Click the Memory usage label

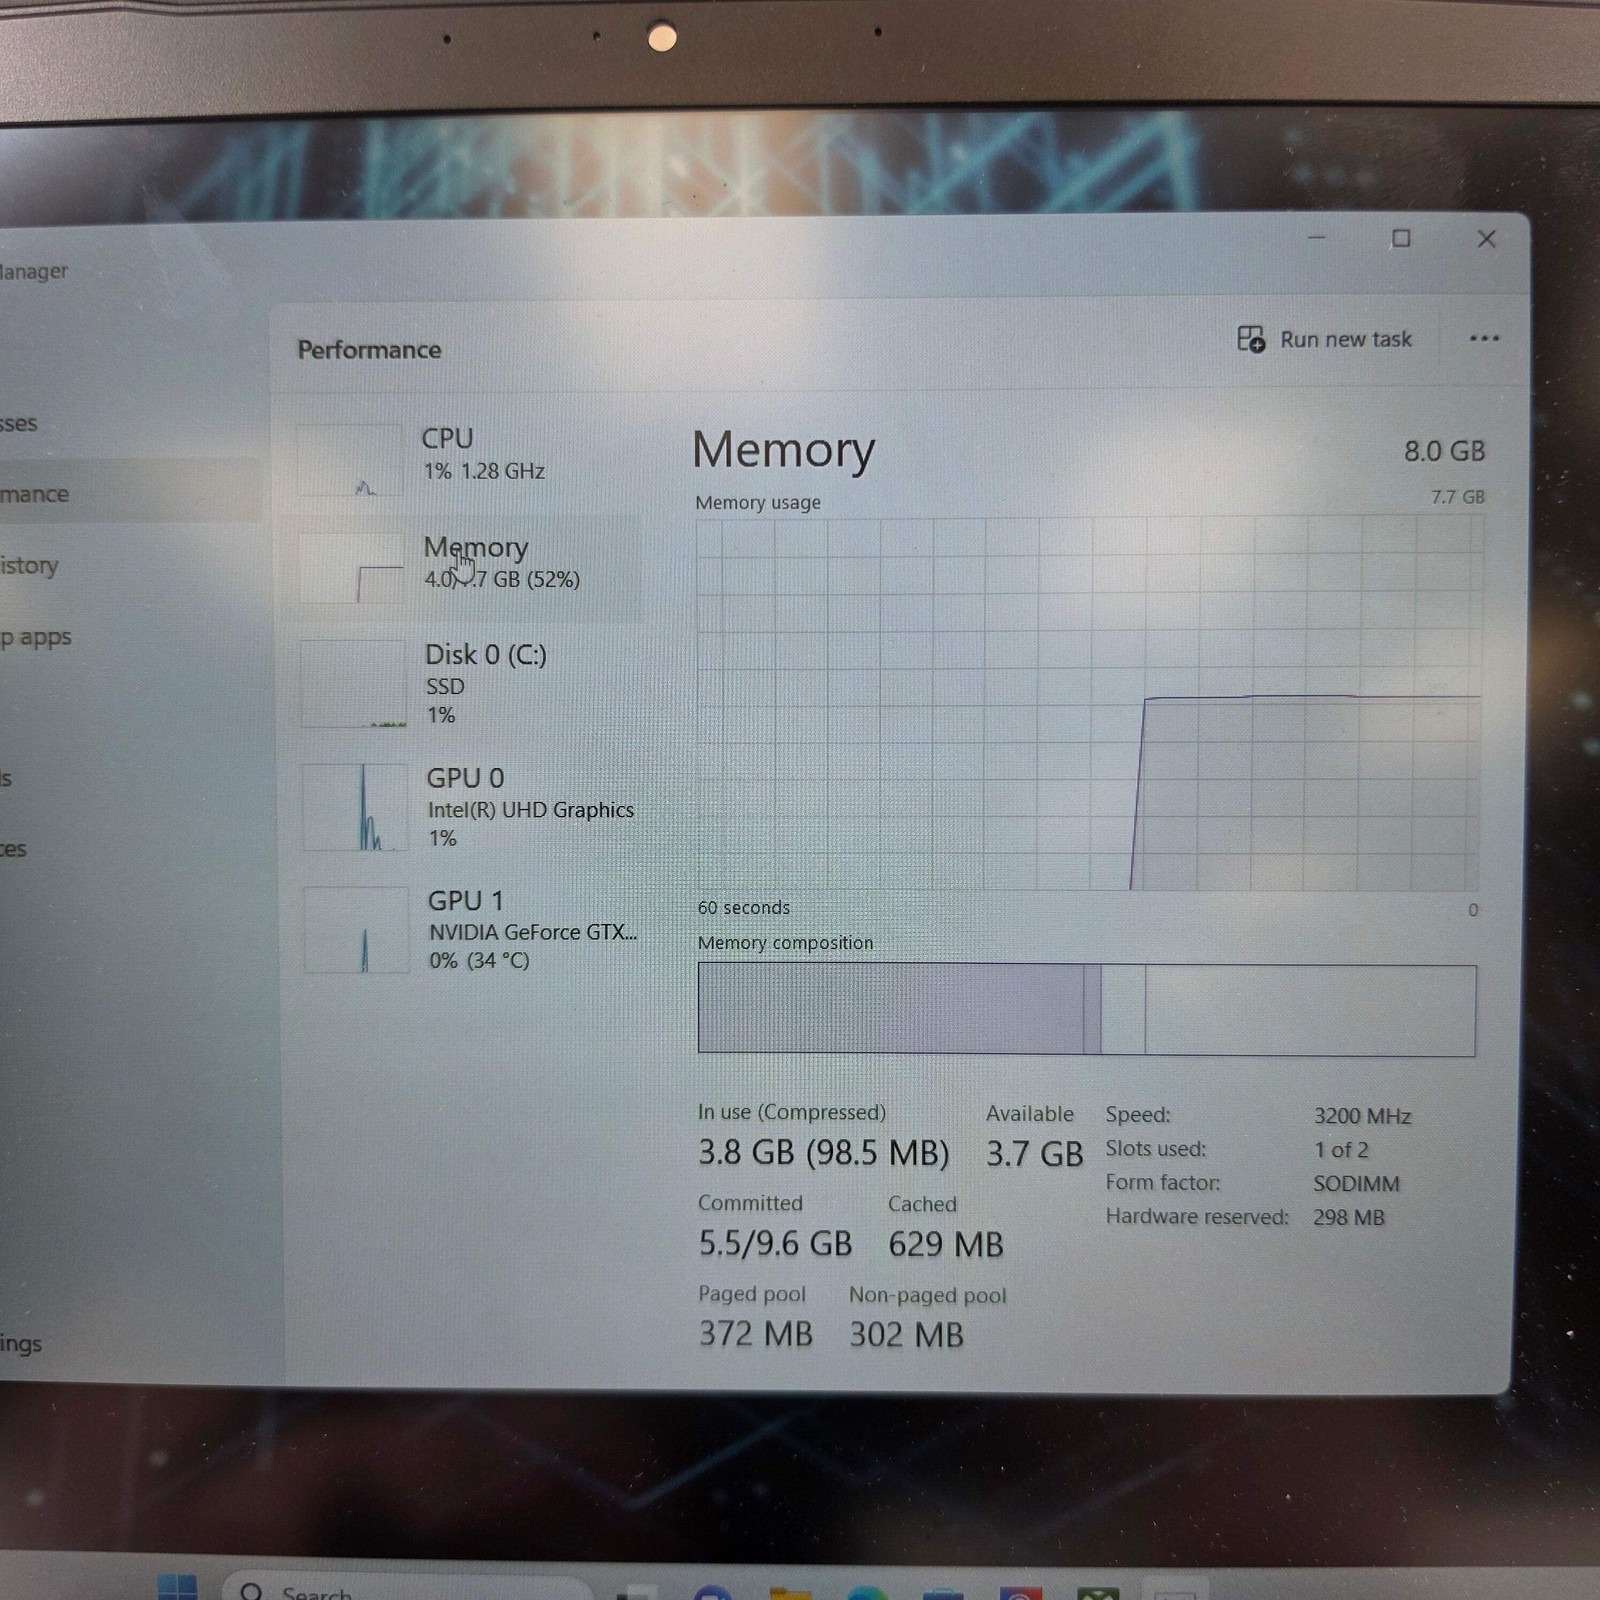point(758,503)
